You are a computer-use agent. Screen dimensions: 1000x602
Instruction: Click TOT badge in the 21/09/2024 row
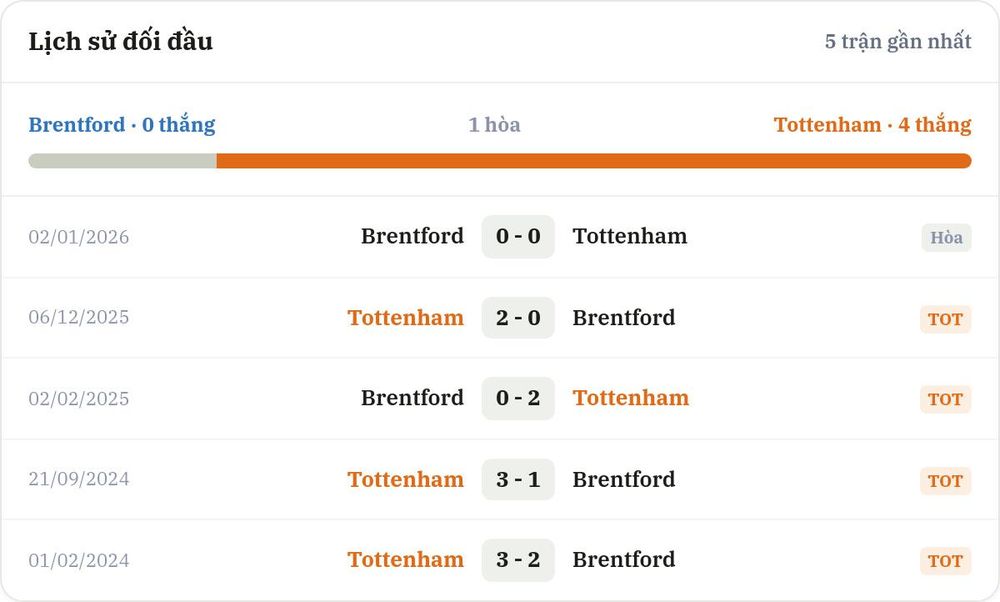(945, 480)
